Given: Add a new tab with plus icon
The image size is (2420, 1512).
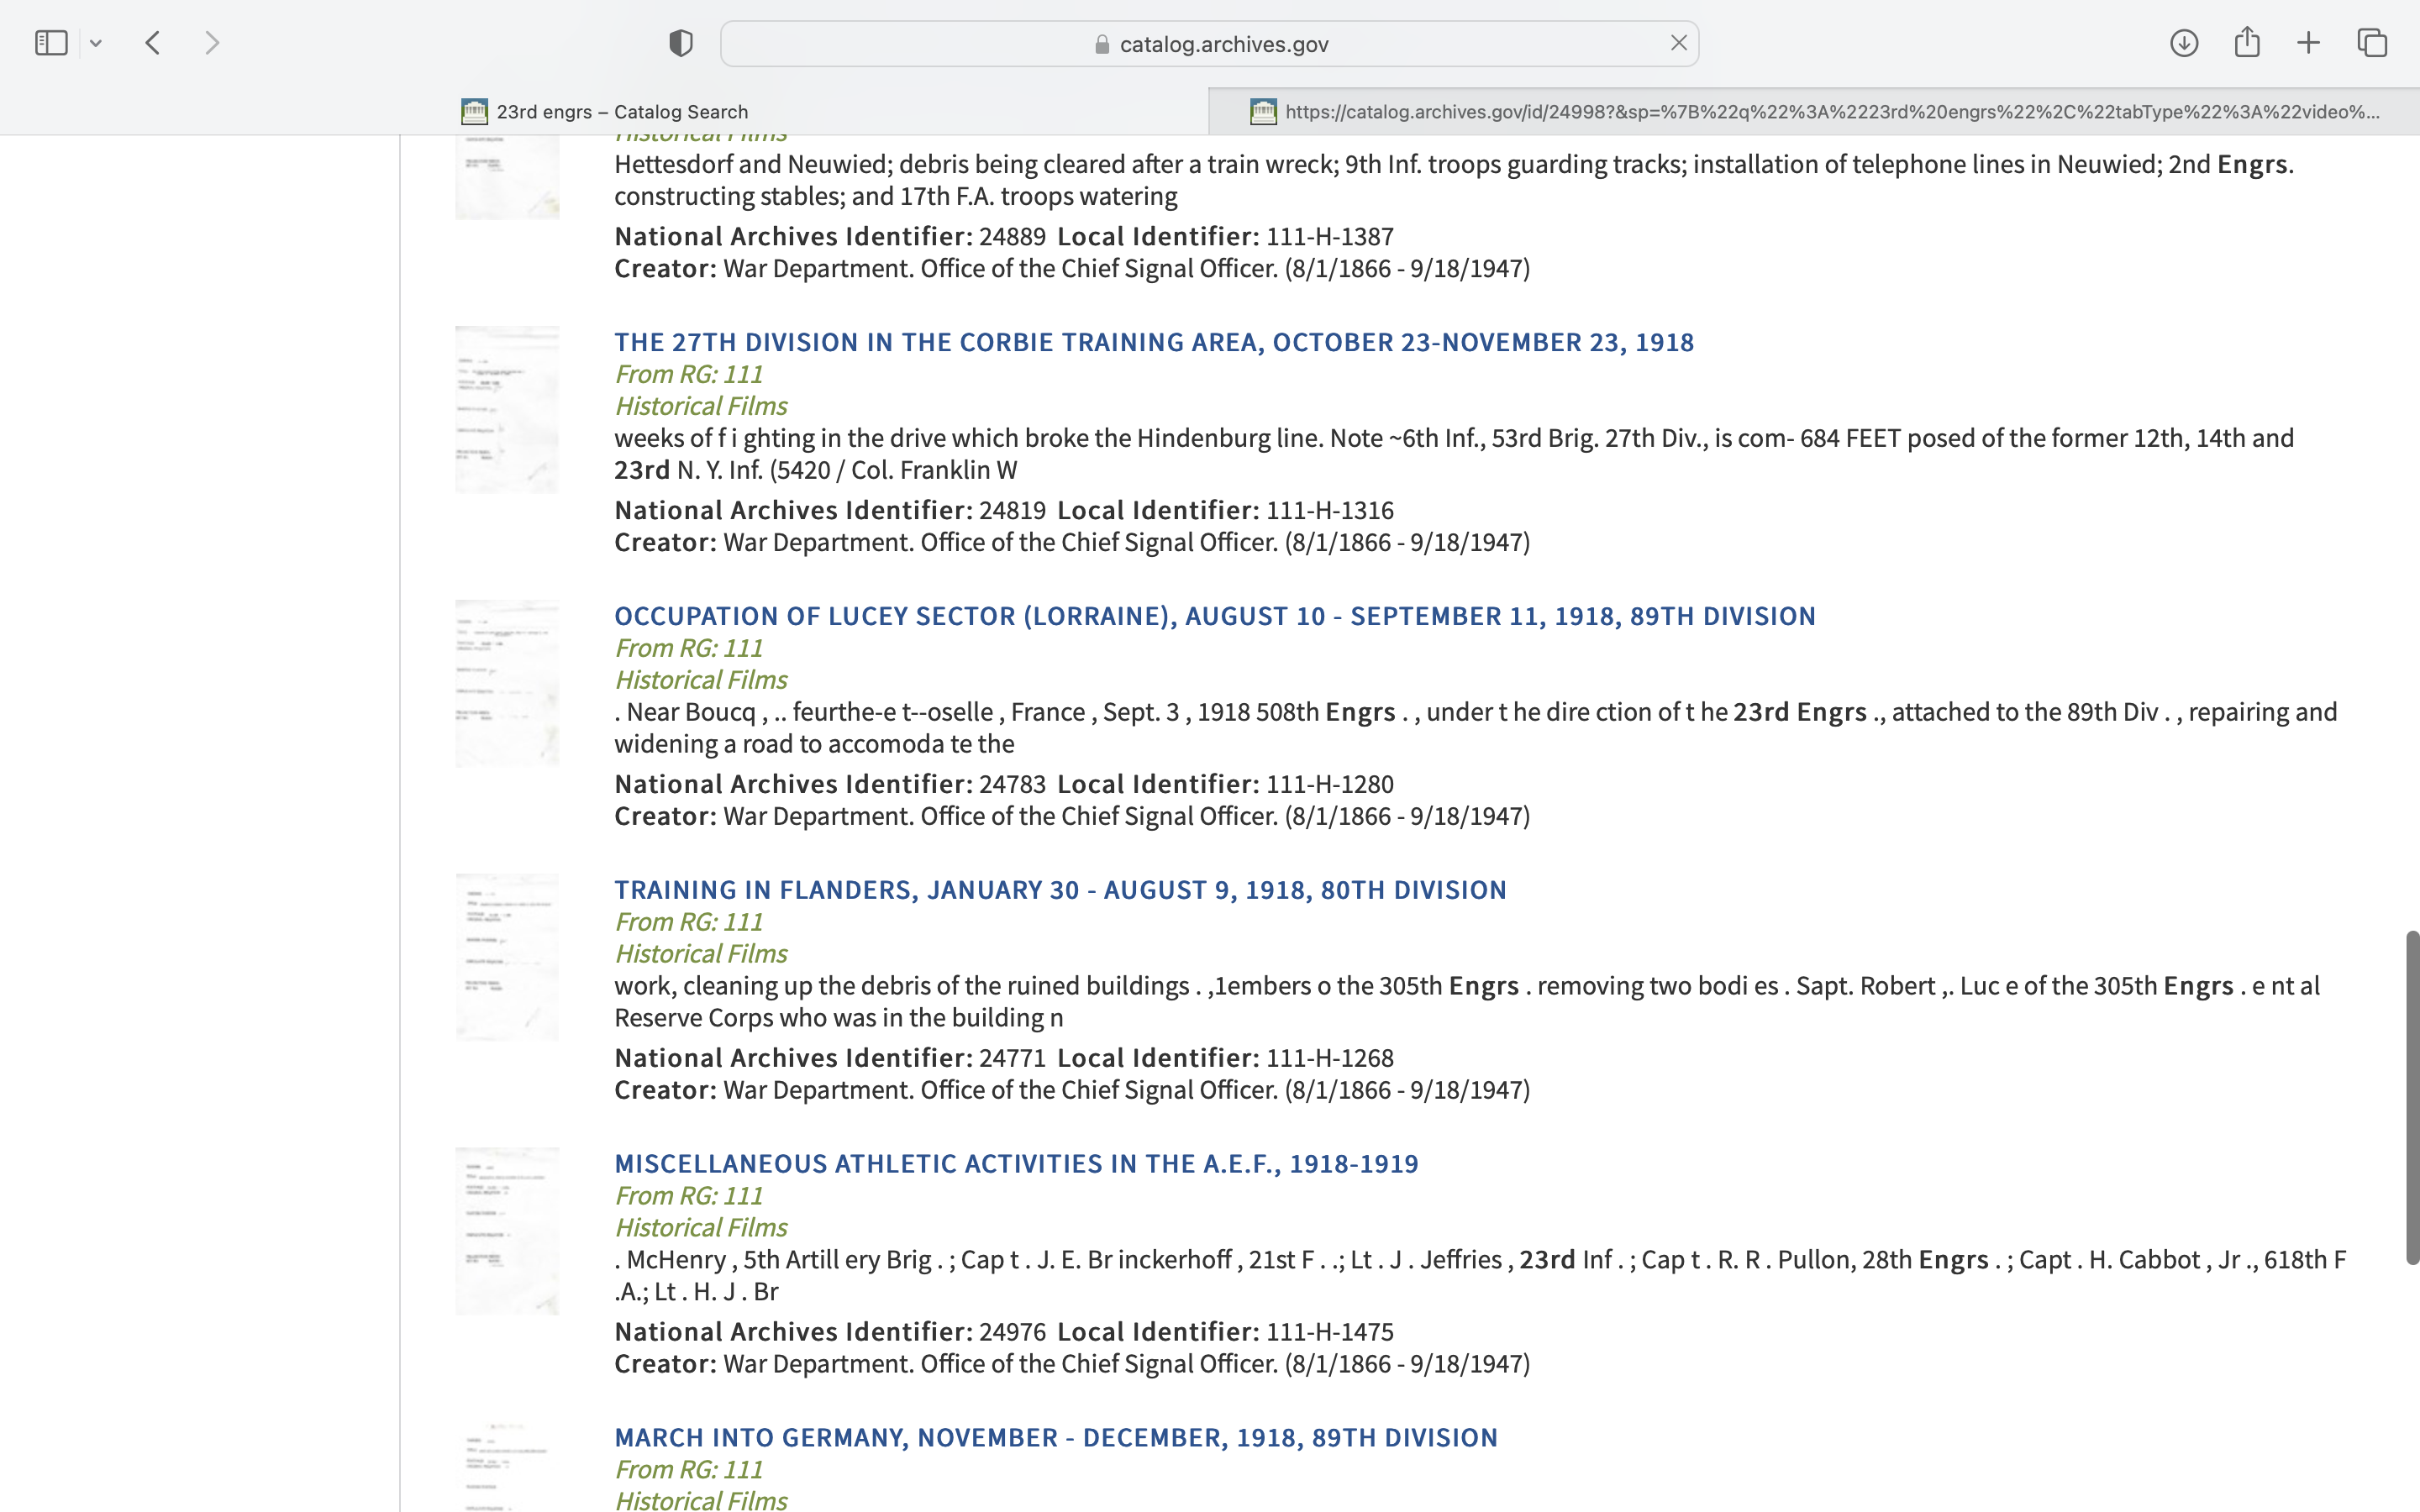Looking at the screenshot, I should [2308, 43].
